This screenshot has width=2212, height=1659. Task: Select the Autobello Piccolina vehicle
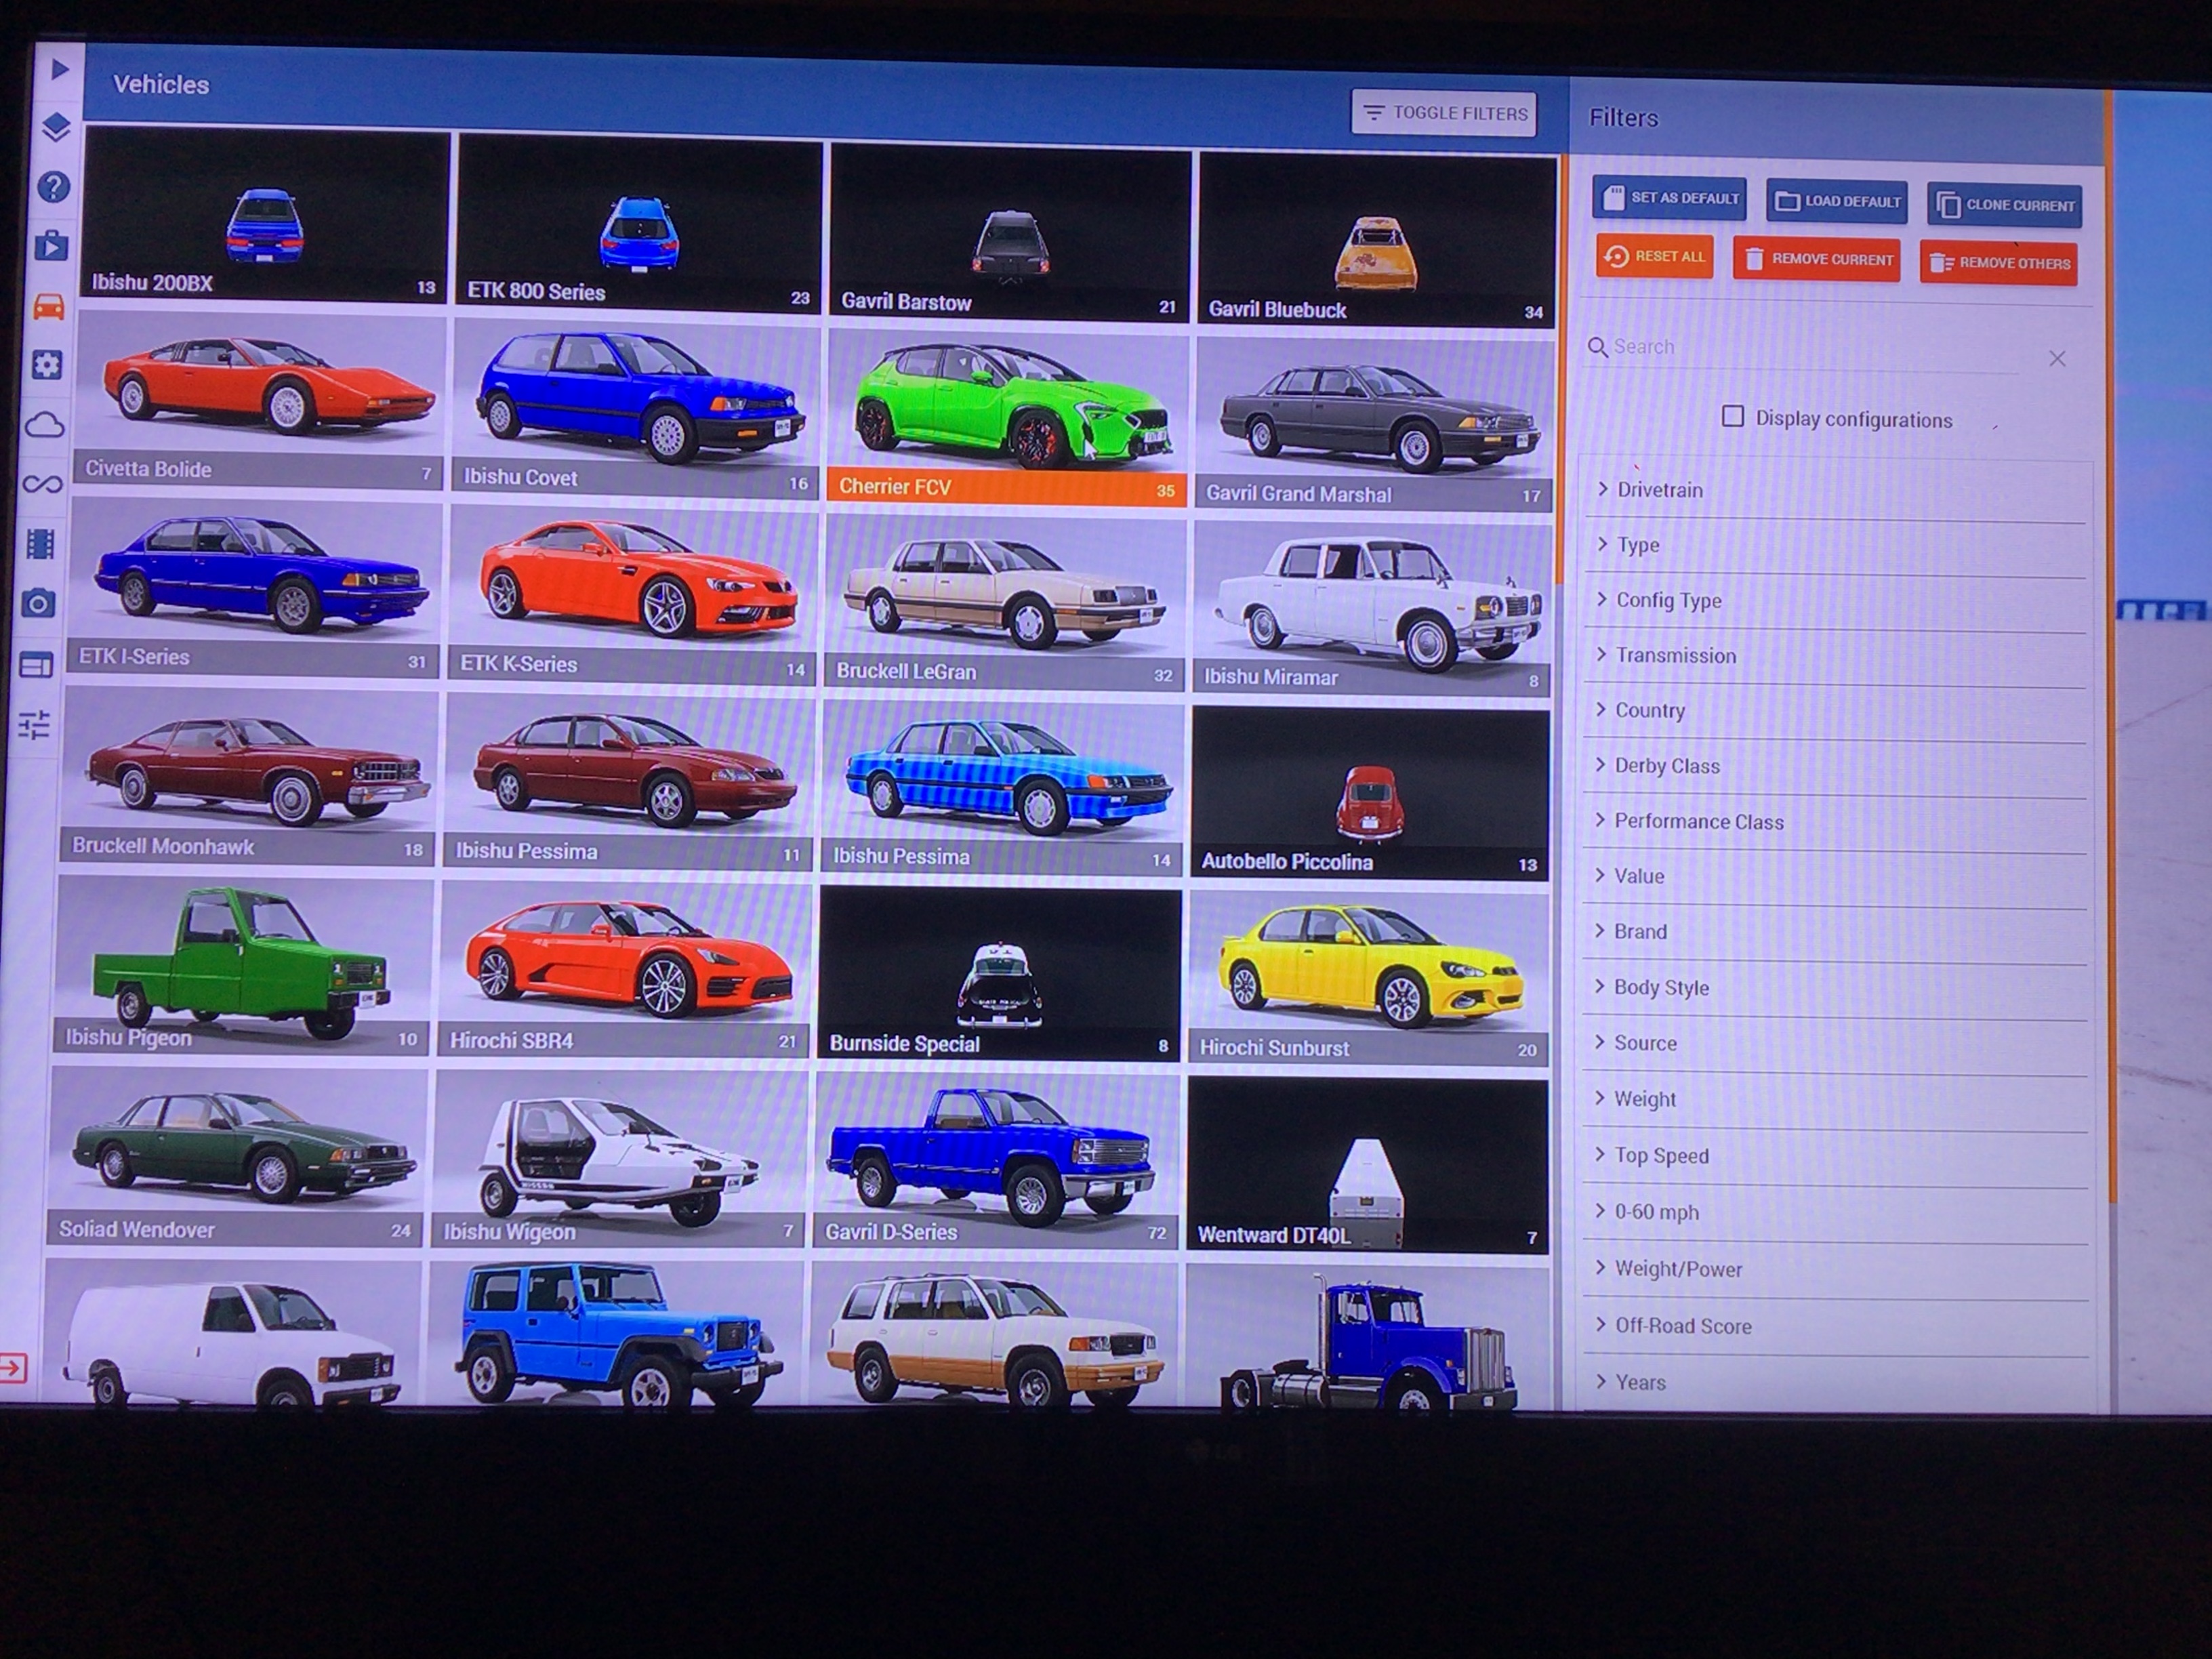(1370, 794)
